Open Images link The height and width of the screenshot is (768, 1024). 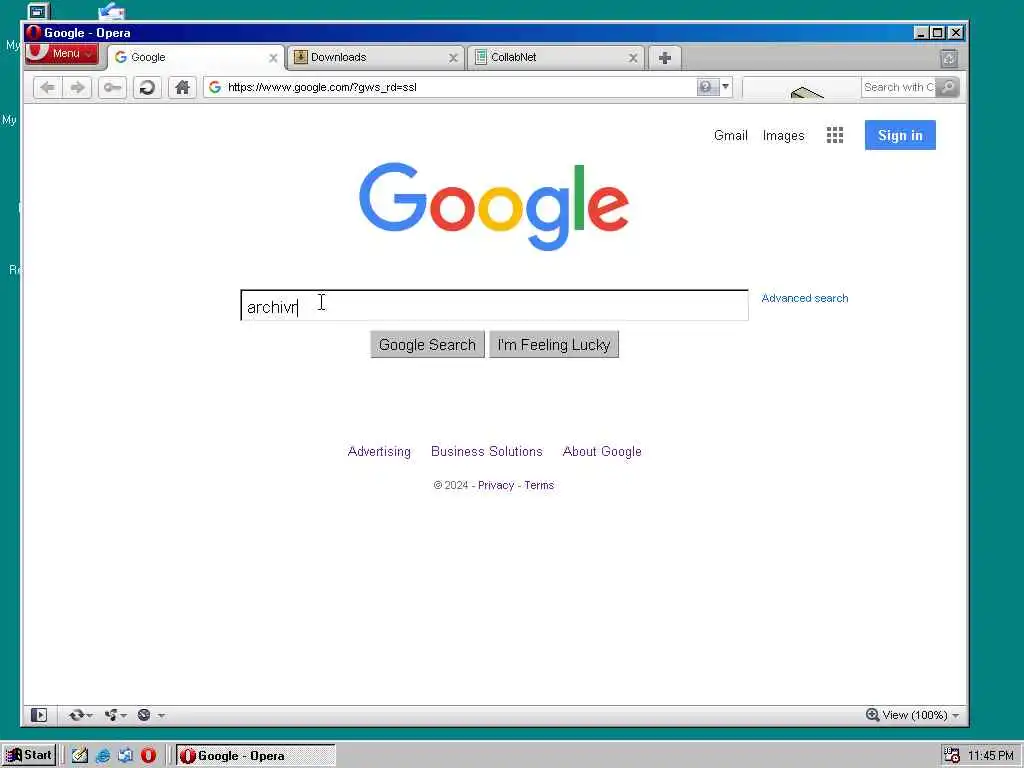[783, 136]
